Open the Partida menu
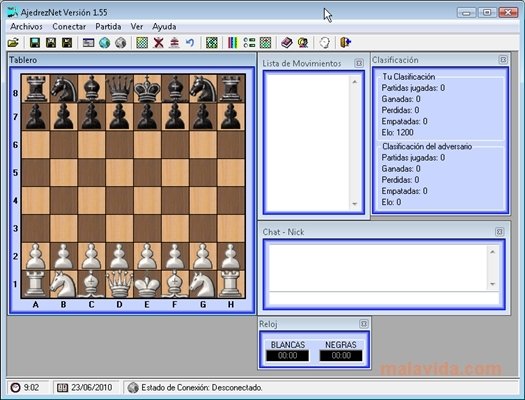 (x=108, y=26)
